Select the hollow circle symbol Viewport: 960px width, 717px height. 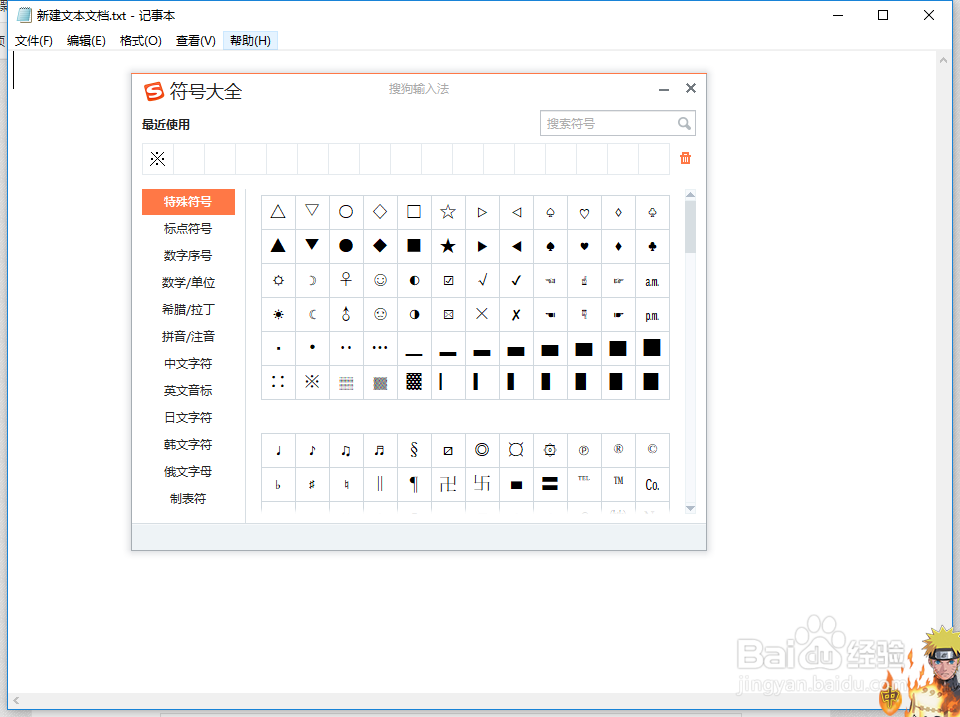[x=345, y=211]
